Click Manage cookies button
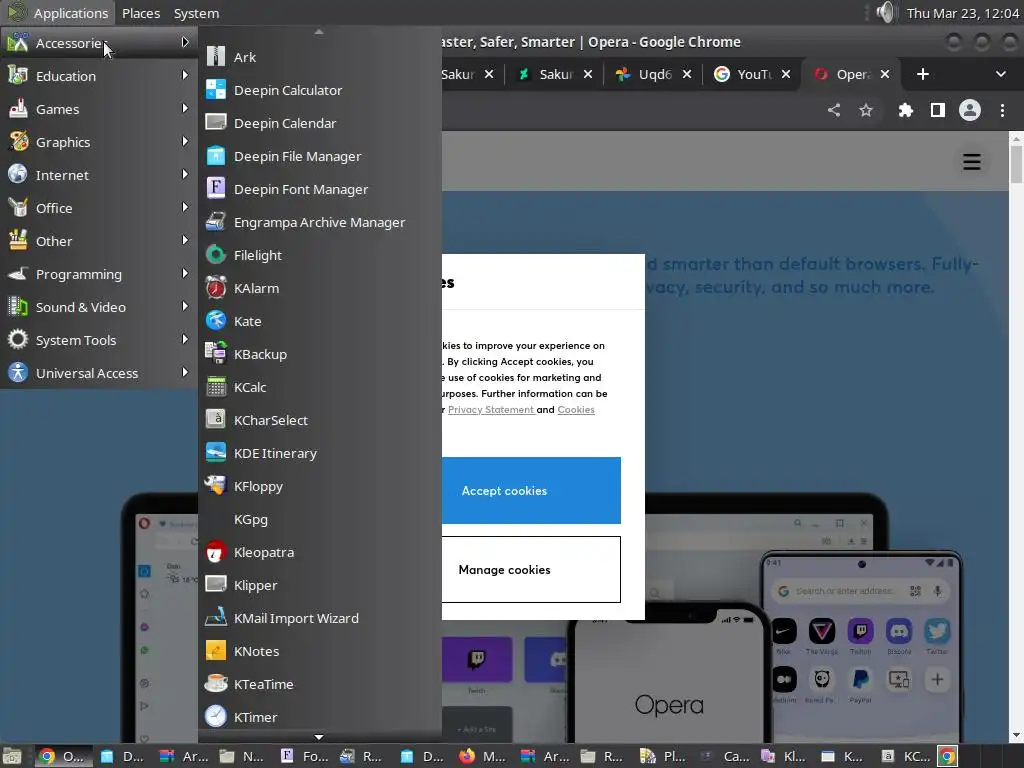 coord(531,569)
